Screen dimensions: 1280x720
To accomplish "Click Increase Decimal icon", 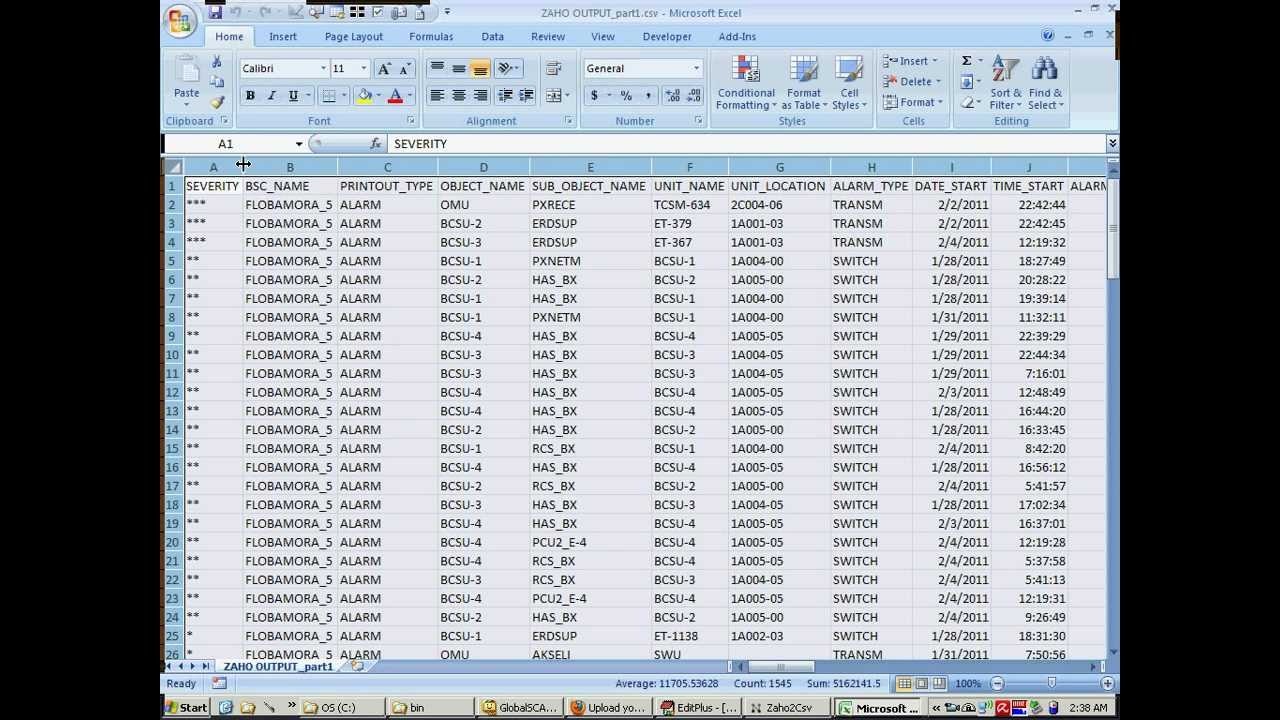I will pos(671,96).
